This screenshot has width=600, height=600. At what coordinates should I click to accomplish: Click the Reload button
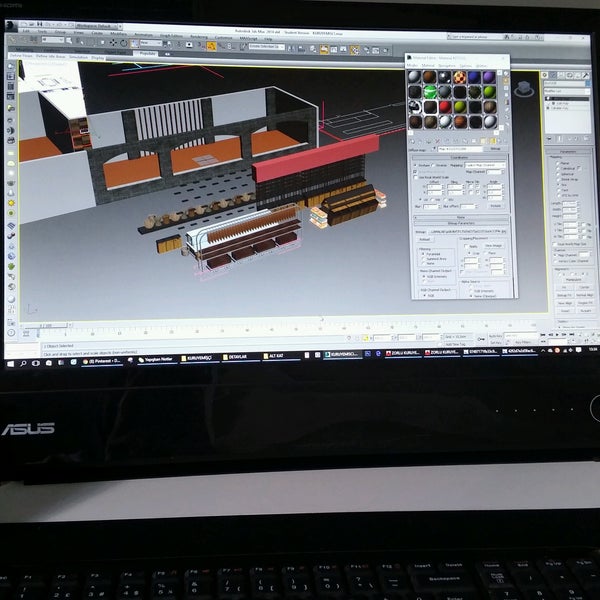[424, 239]
